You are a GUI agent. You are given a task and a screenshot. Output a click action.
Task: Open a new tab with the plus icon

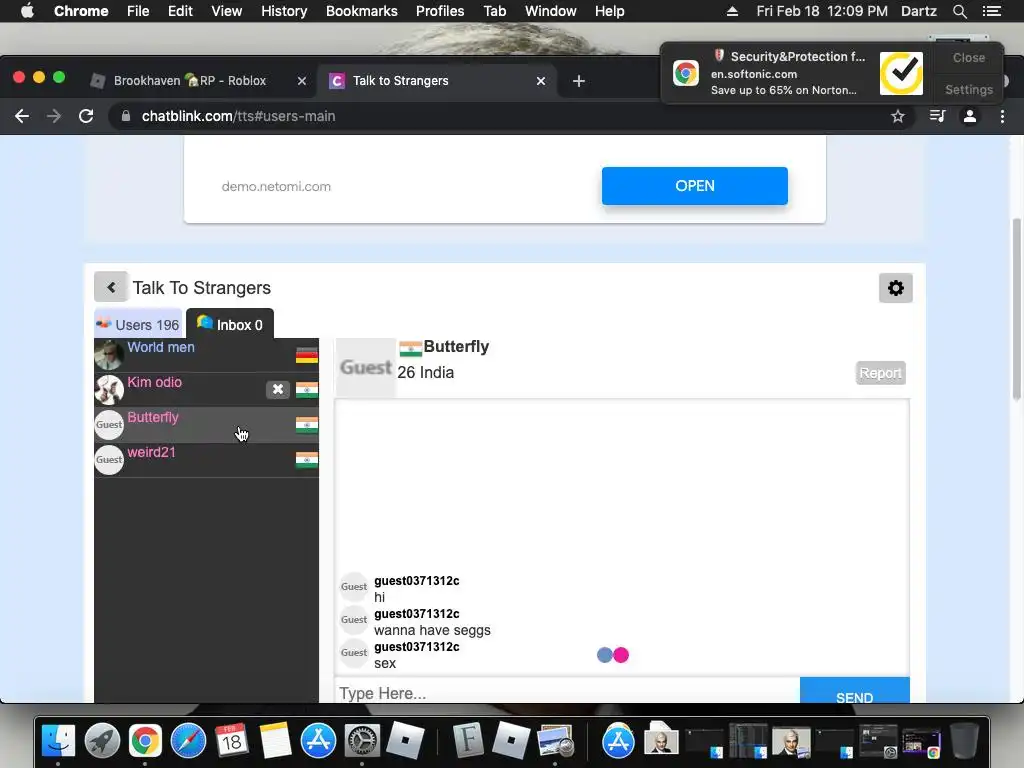click(x=579, y=81)
